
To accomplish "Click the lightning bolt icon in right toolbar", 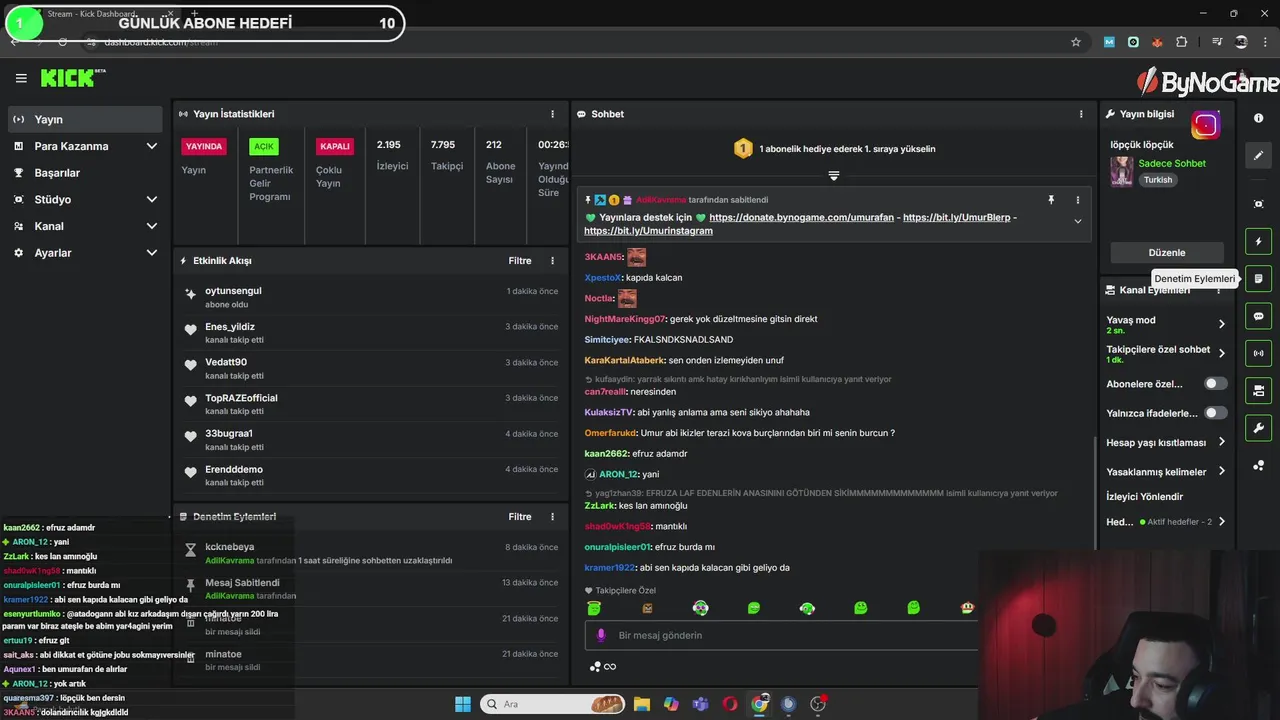I will 1258,242.
